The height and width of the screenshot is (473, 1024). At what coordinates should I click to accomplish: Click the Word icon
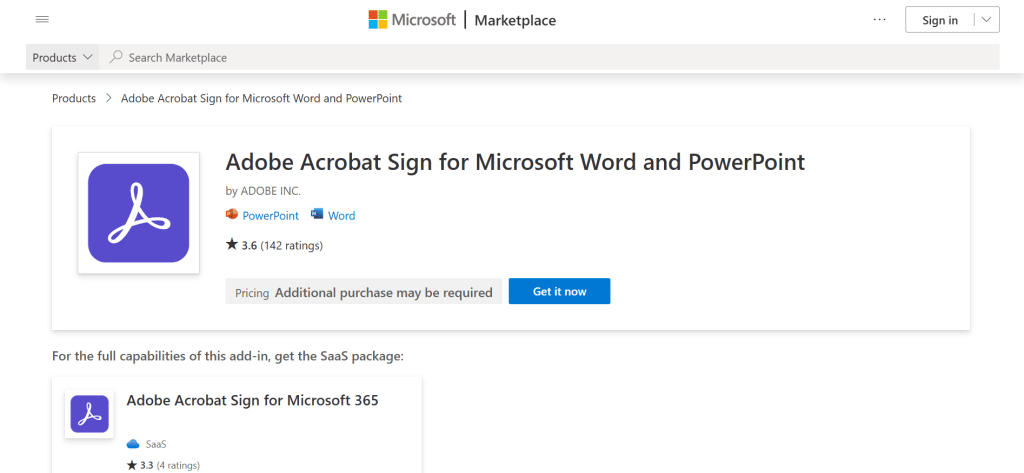(x=317, y=215)
